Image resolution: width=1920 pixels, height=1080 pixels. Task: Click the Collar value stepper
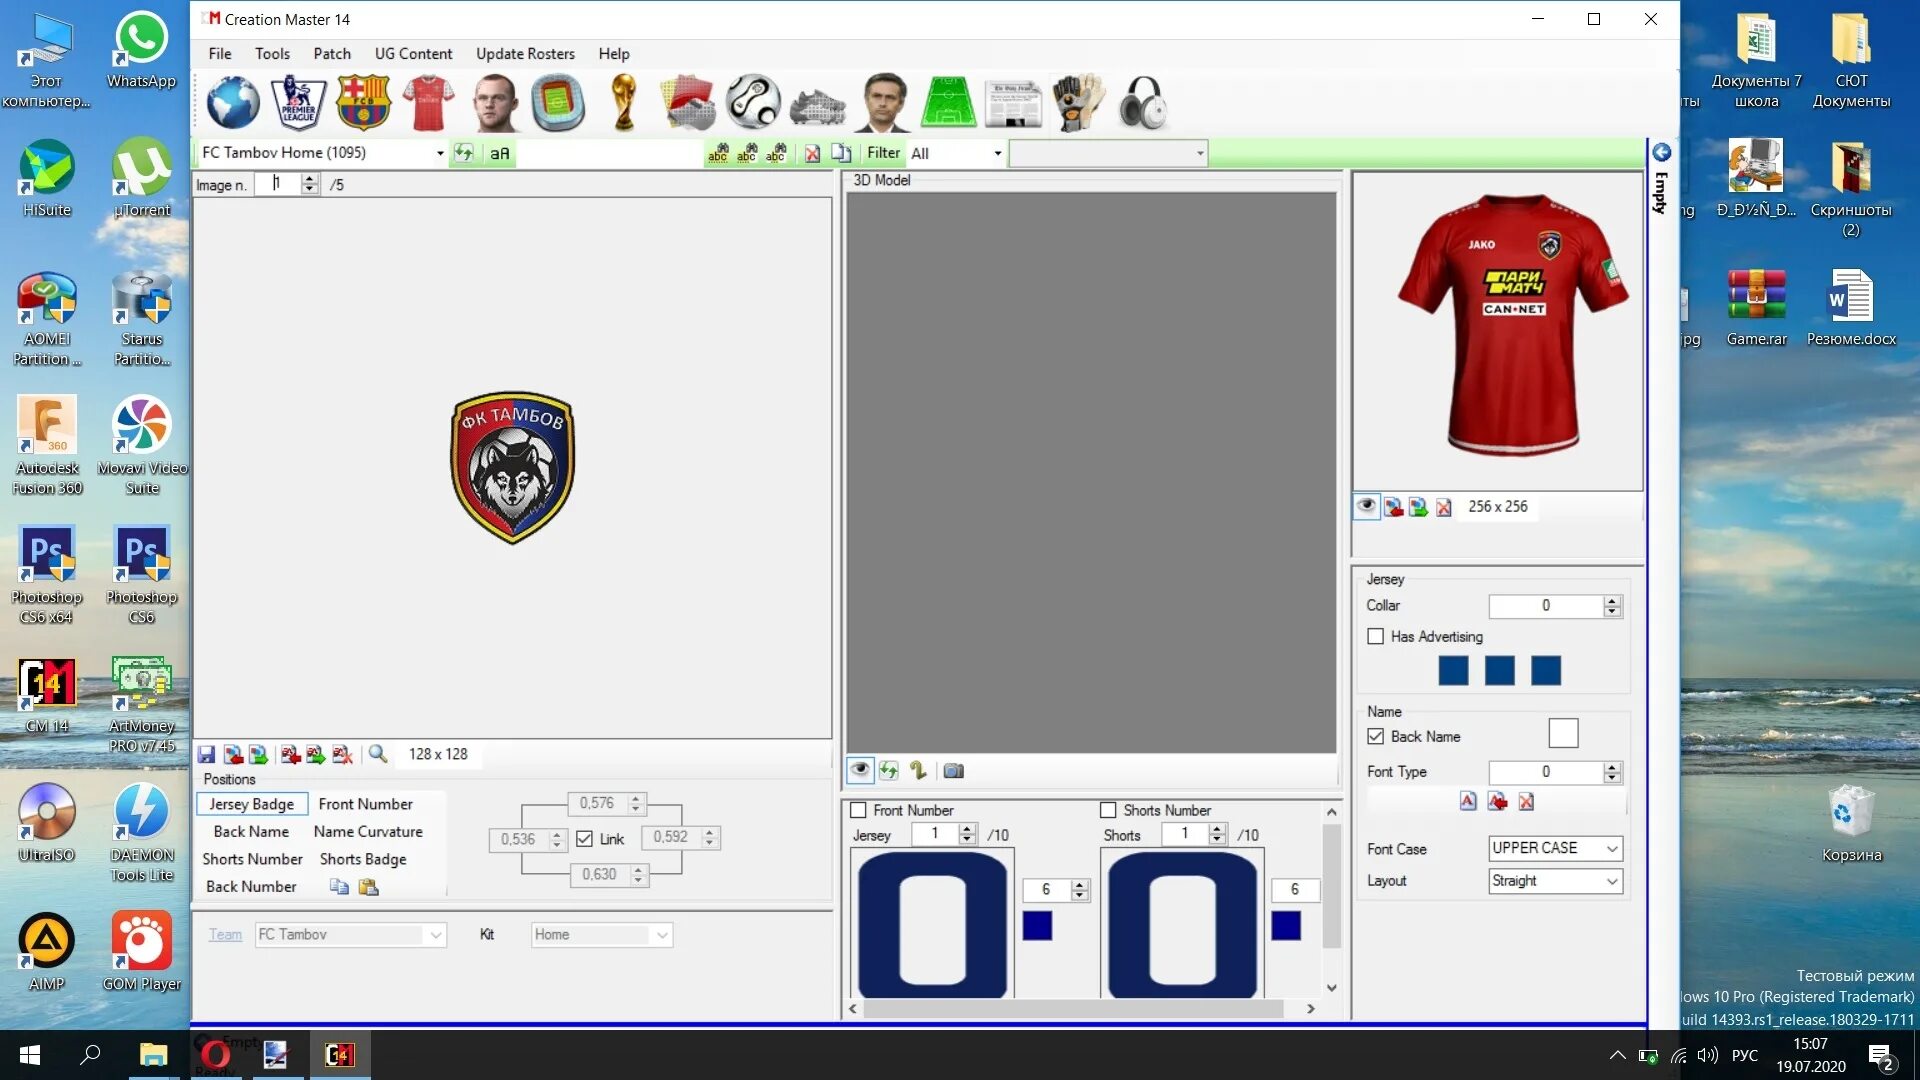point(1611,606)
